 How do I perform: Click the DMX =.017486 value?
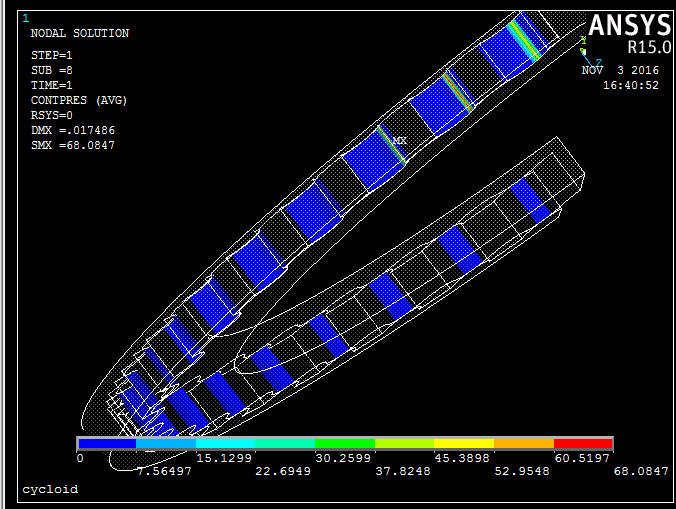coord(73,130)
